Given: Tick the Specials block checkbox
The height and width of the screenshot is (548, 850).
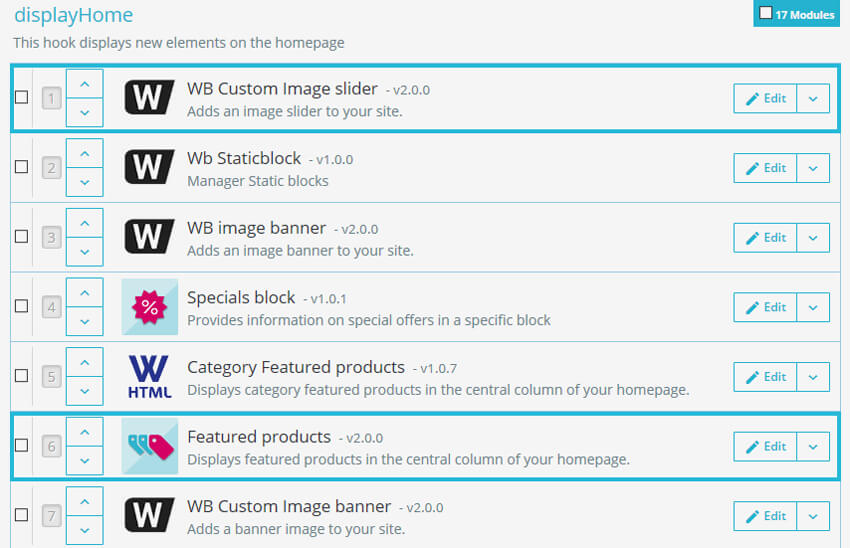Looking at the screenshot, I should pyautogui.click(x=22, y=307).
